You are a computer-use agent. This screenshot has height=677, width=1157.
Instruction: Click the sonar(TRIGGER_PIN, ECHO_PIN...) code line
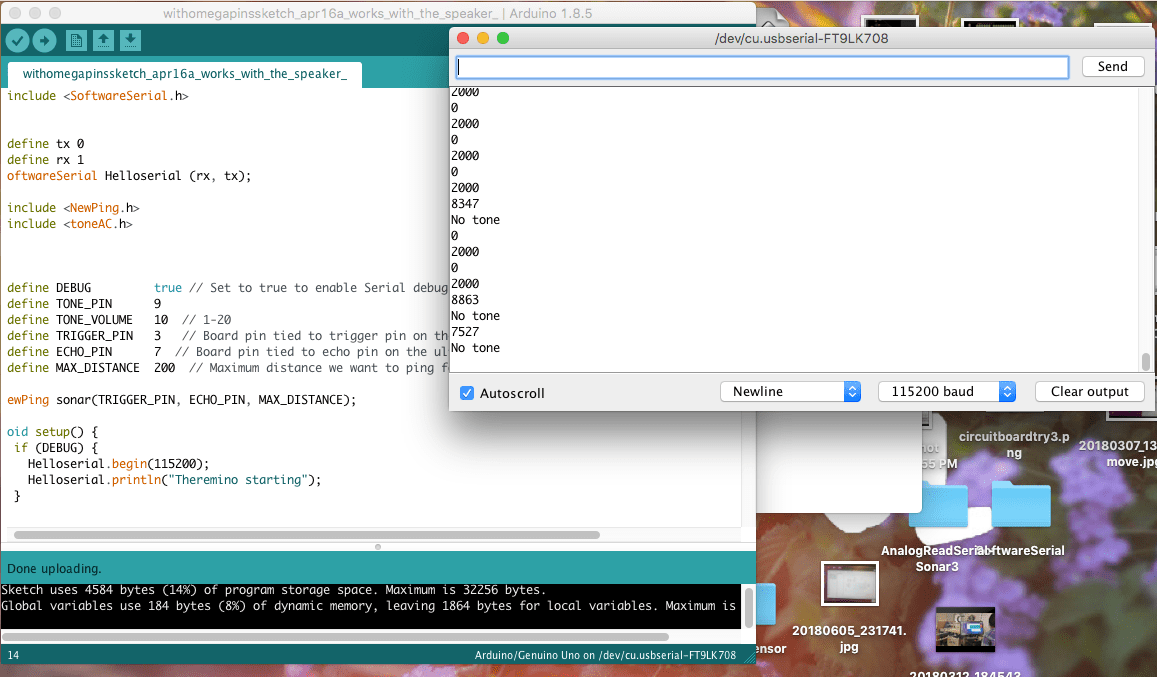point(182,399)
